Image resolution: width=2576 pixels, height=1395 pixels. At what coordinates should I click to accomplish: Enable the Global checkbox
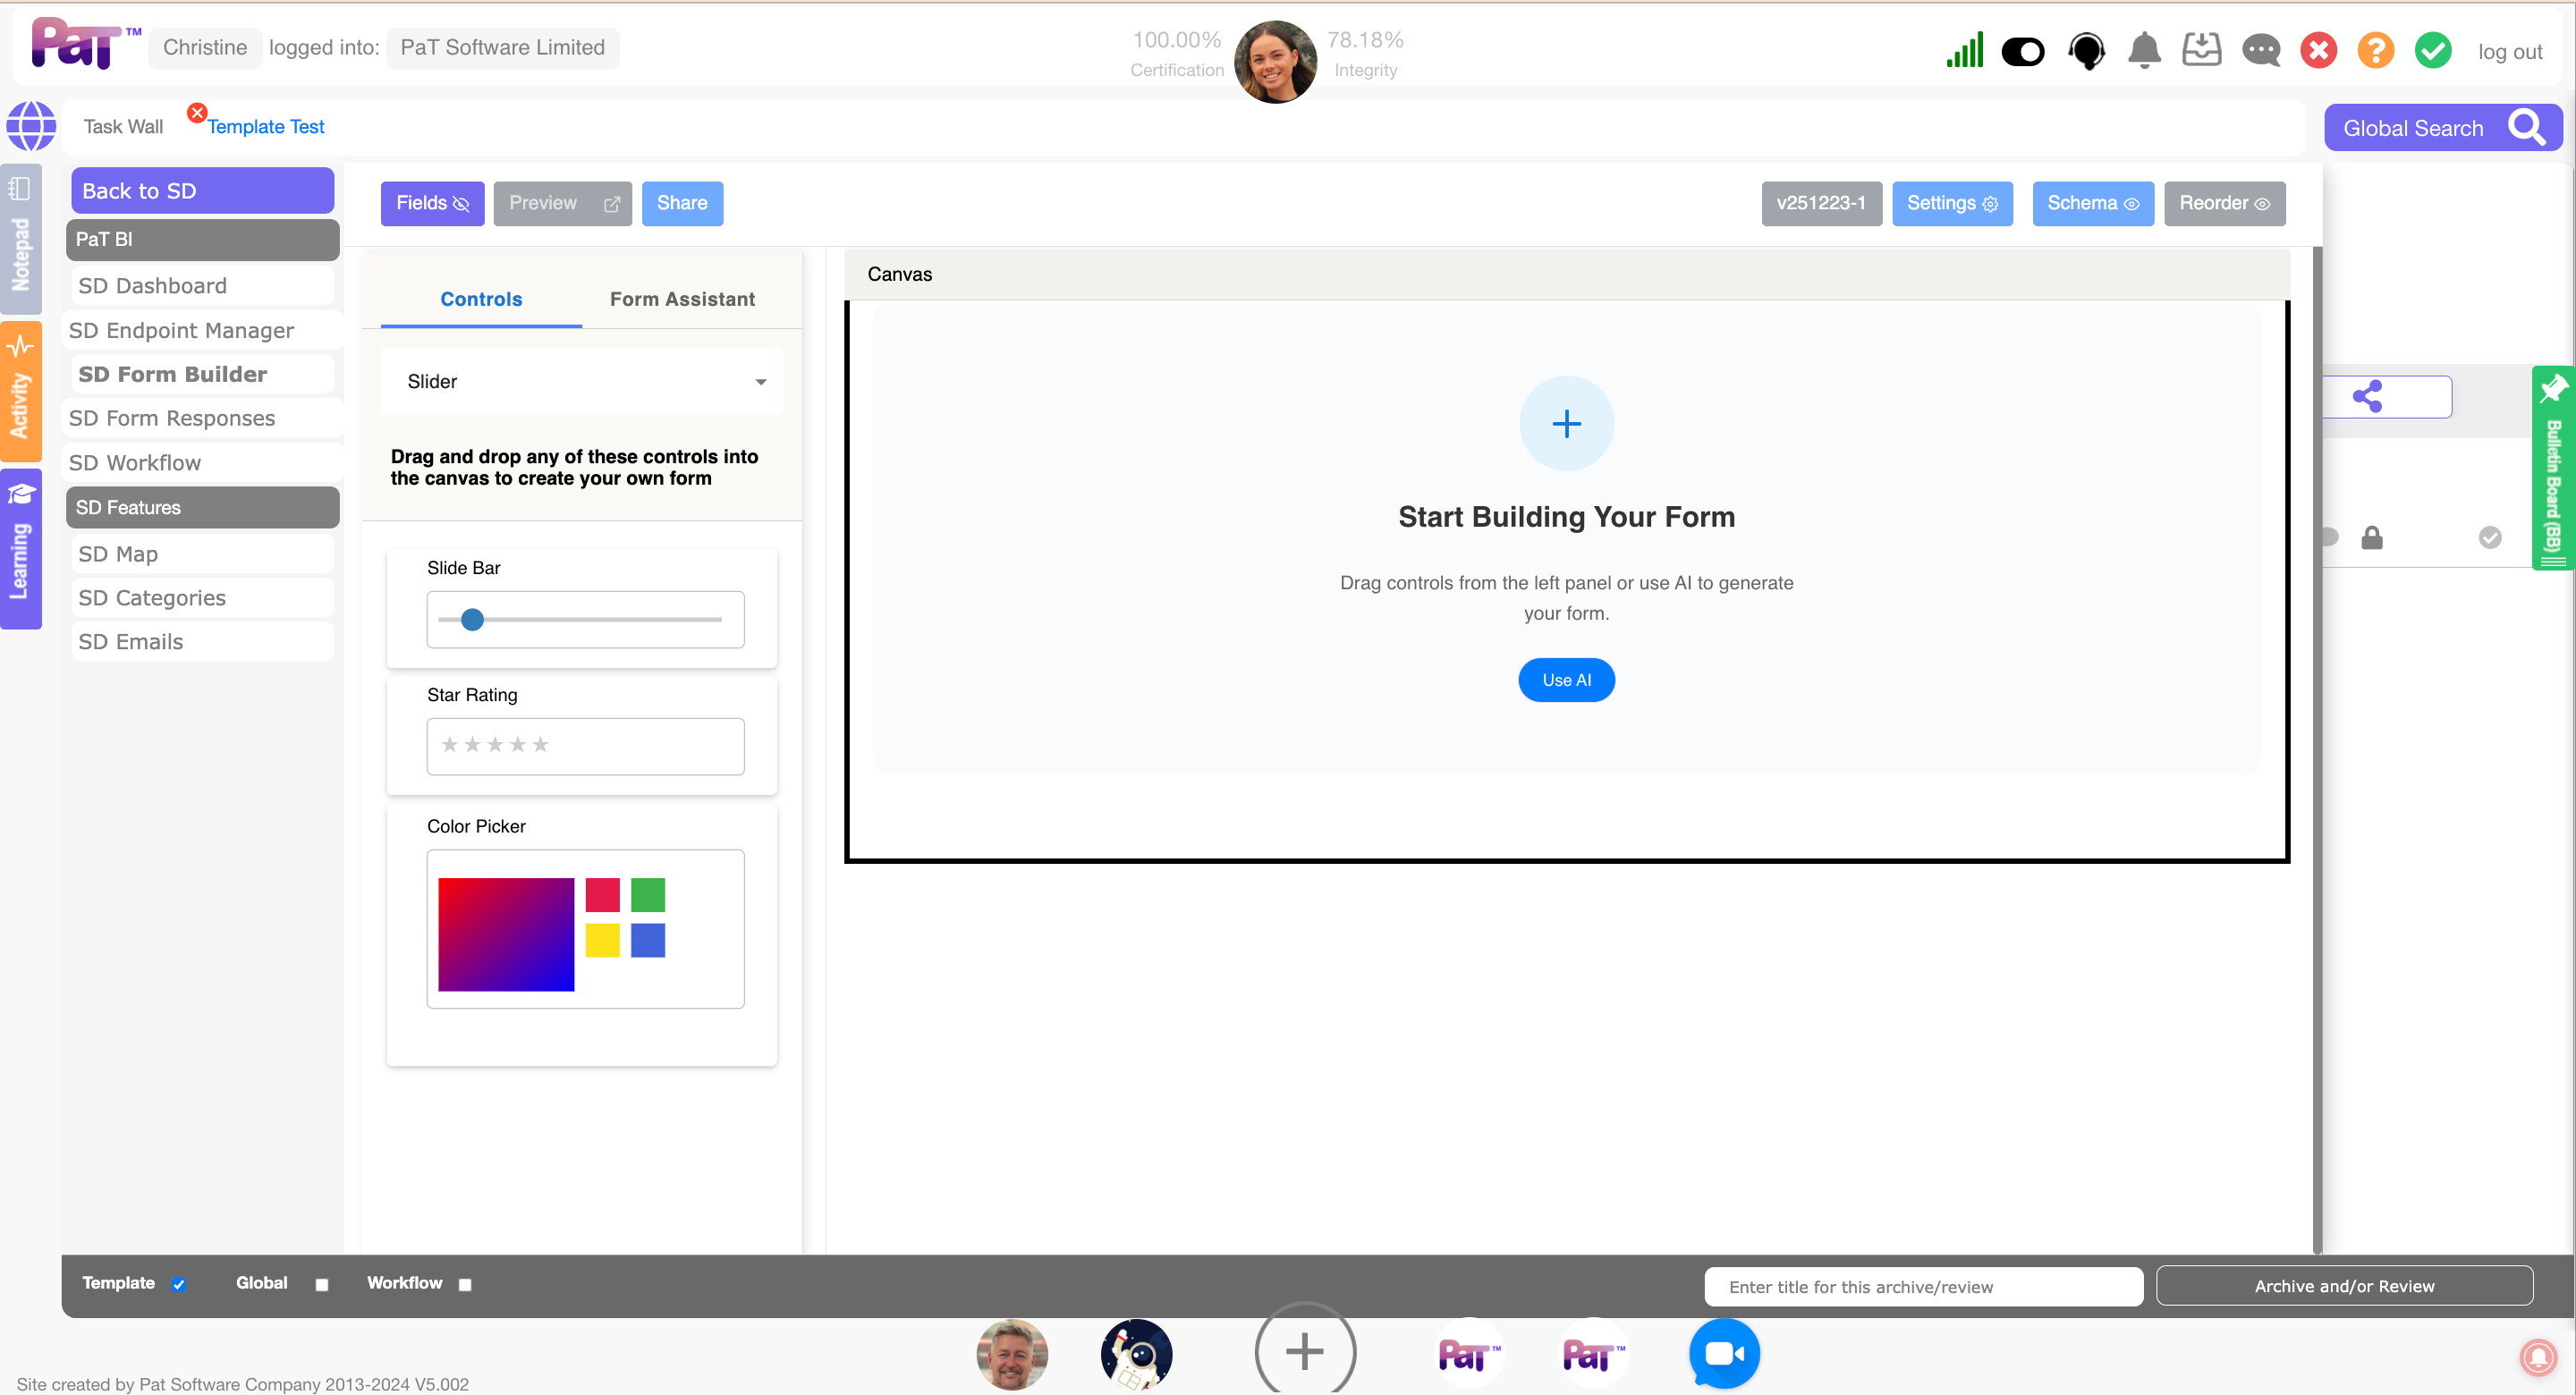tap(322, 1285)
